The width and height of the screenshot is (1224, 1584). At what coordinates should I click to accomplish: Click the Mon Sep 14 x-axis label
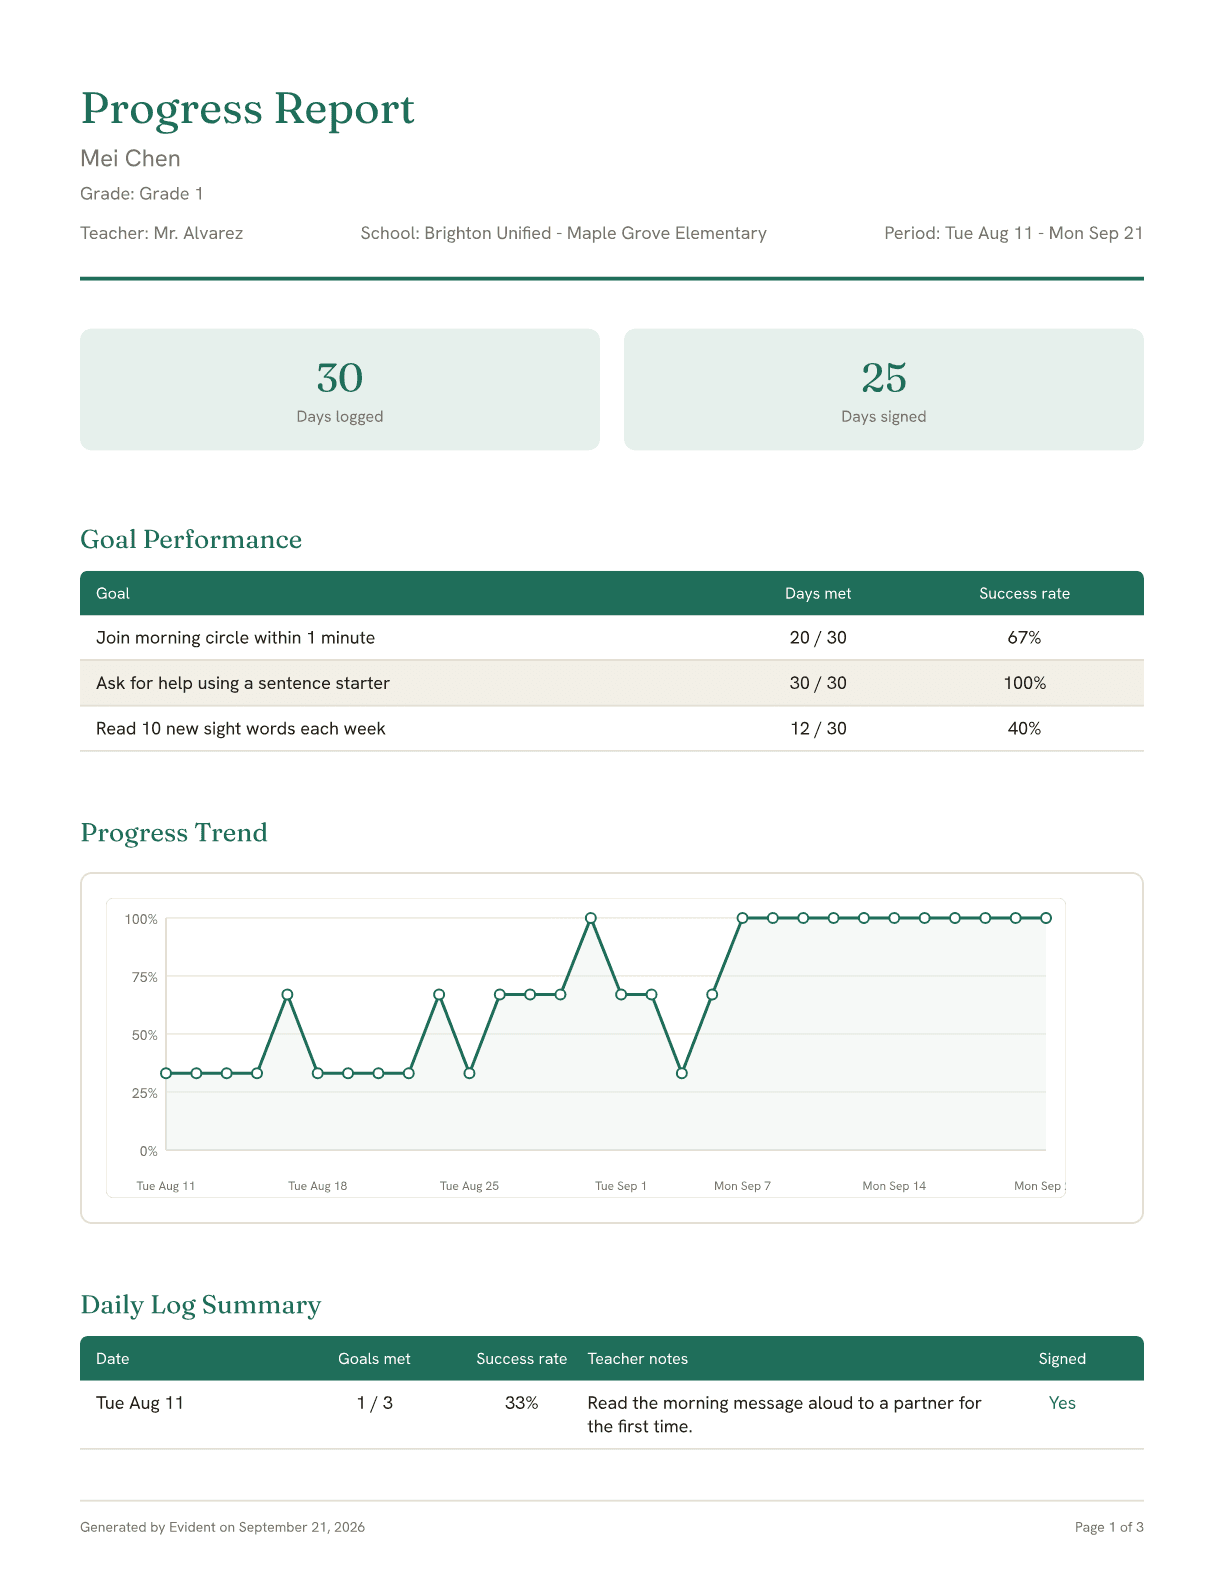pyautogui.click(x=894, y=1186)
